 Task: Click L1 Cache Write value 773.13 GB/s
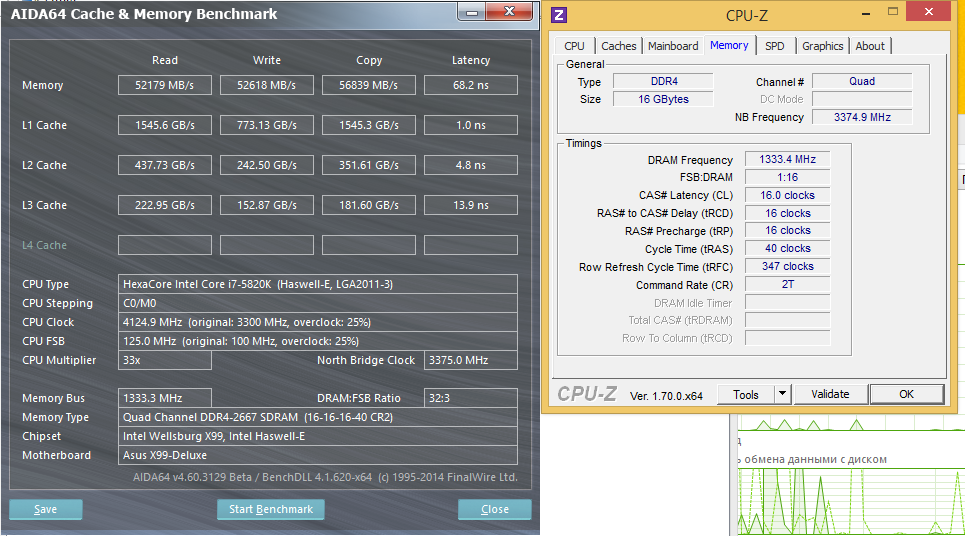pyautogui.click(x=267, y=125)
